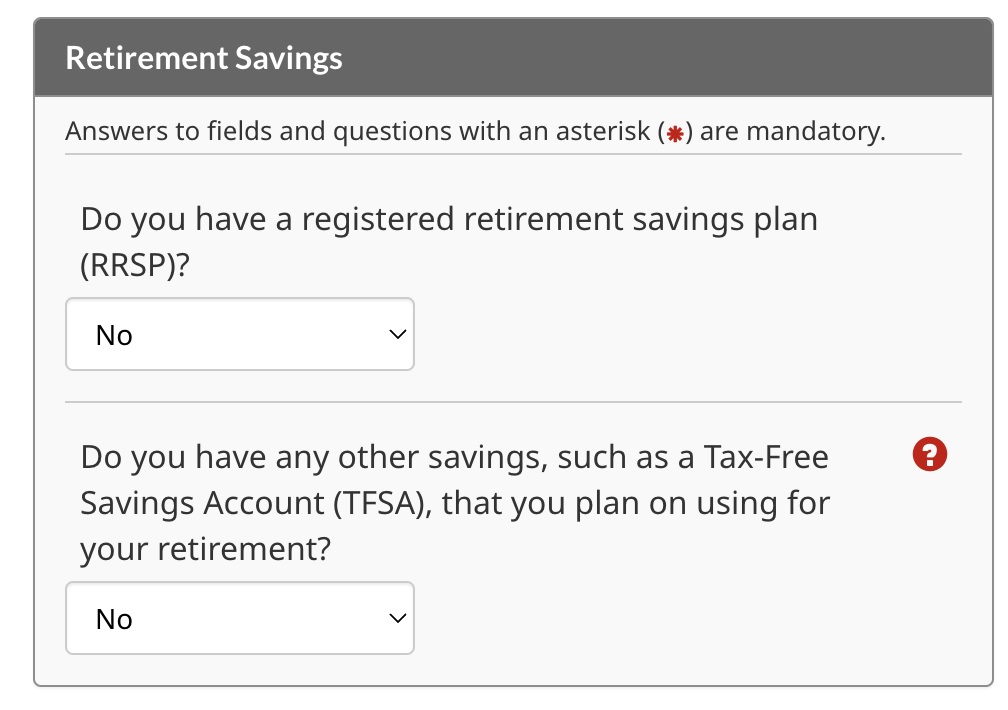Click the word "mandatory" in the notice
This screenshot has width=1008, height=710.
click(x=815, y=132)
